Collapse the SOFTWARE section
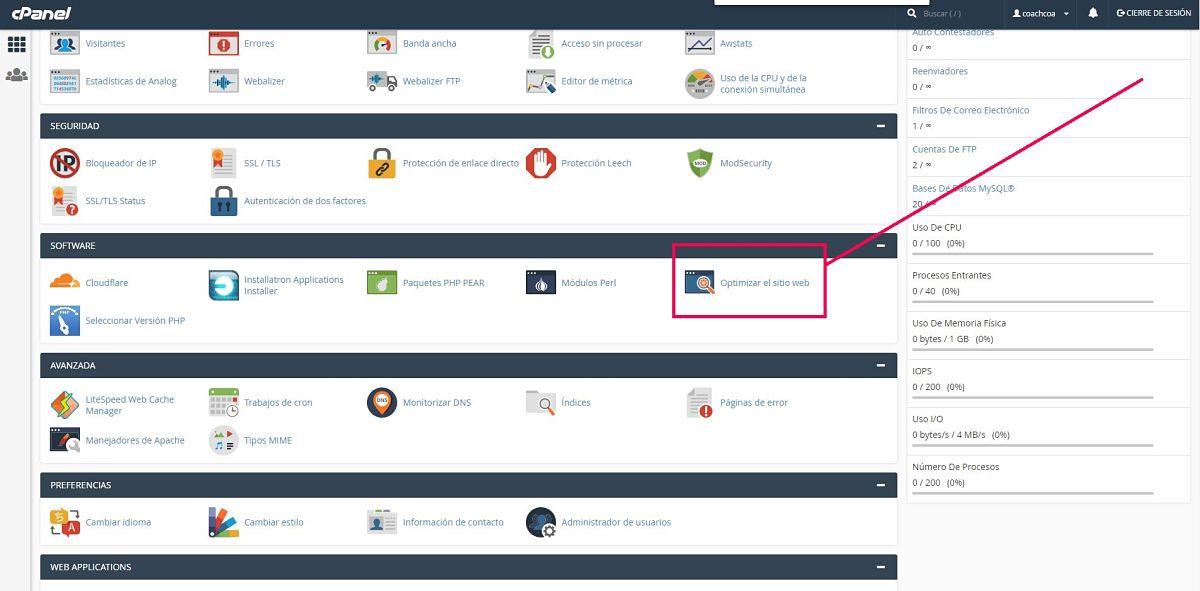Viewport: 1200px width, 591px height. pyautogui.click(x=881, y=245)
